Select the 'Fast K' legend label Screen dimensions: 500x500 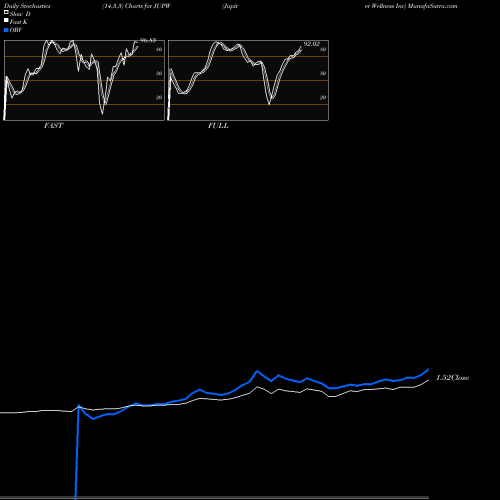pos(18,22)
